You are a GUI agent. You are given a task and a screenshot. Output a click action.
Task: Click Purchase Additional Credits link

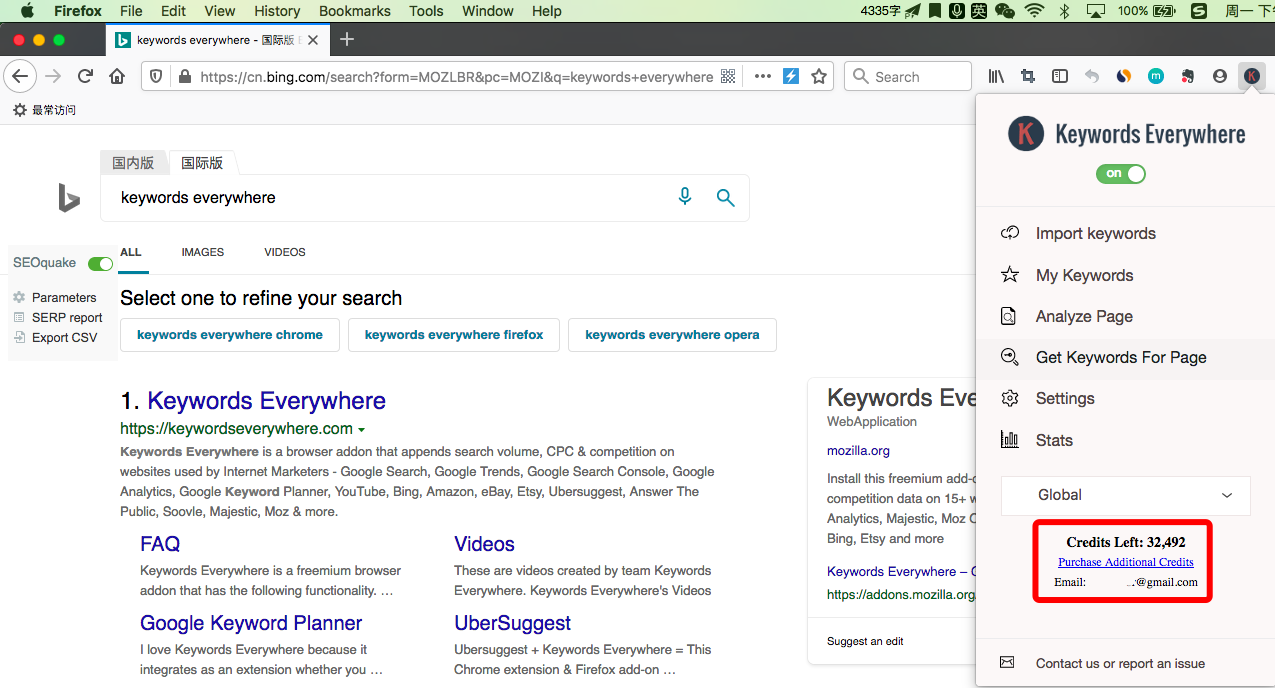1125,562
